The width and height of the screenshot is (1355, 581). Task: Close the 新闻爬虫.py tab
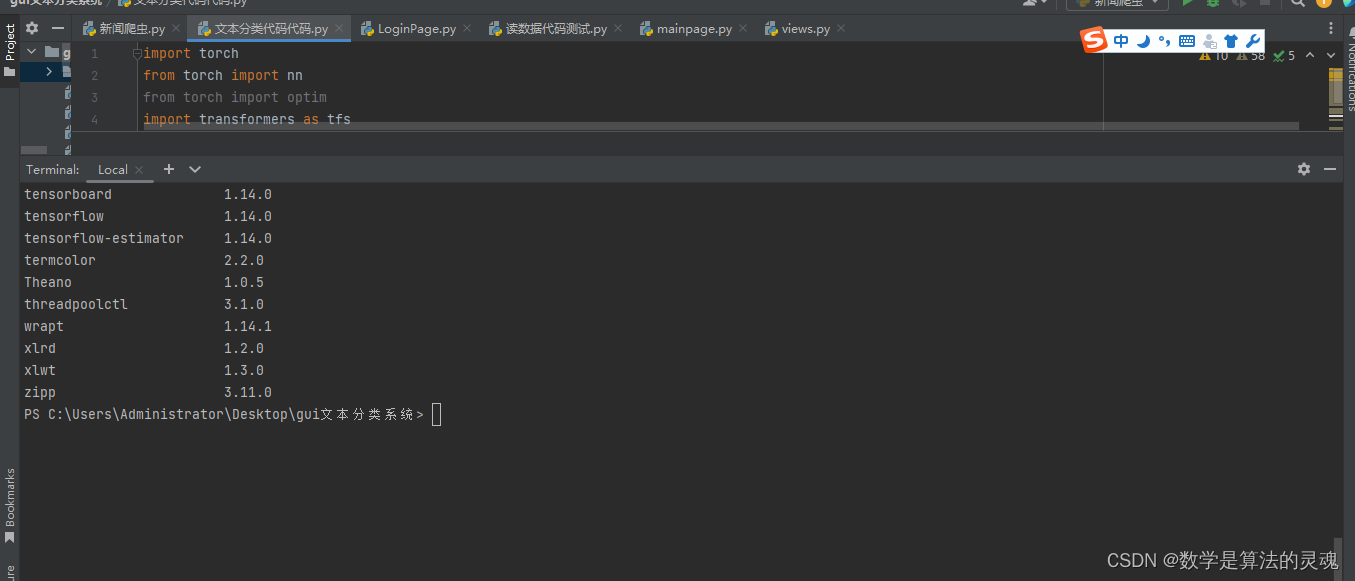175,29
